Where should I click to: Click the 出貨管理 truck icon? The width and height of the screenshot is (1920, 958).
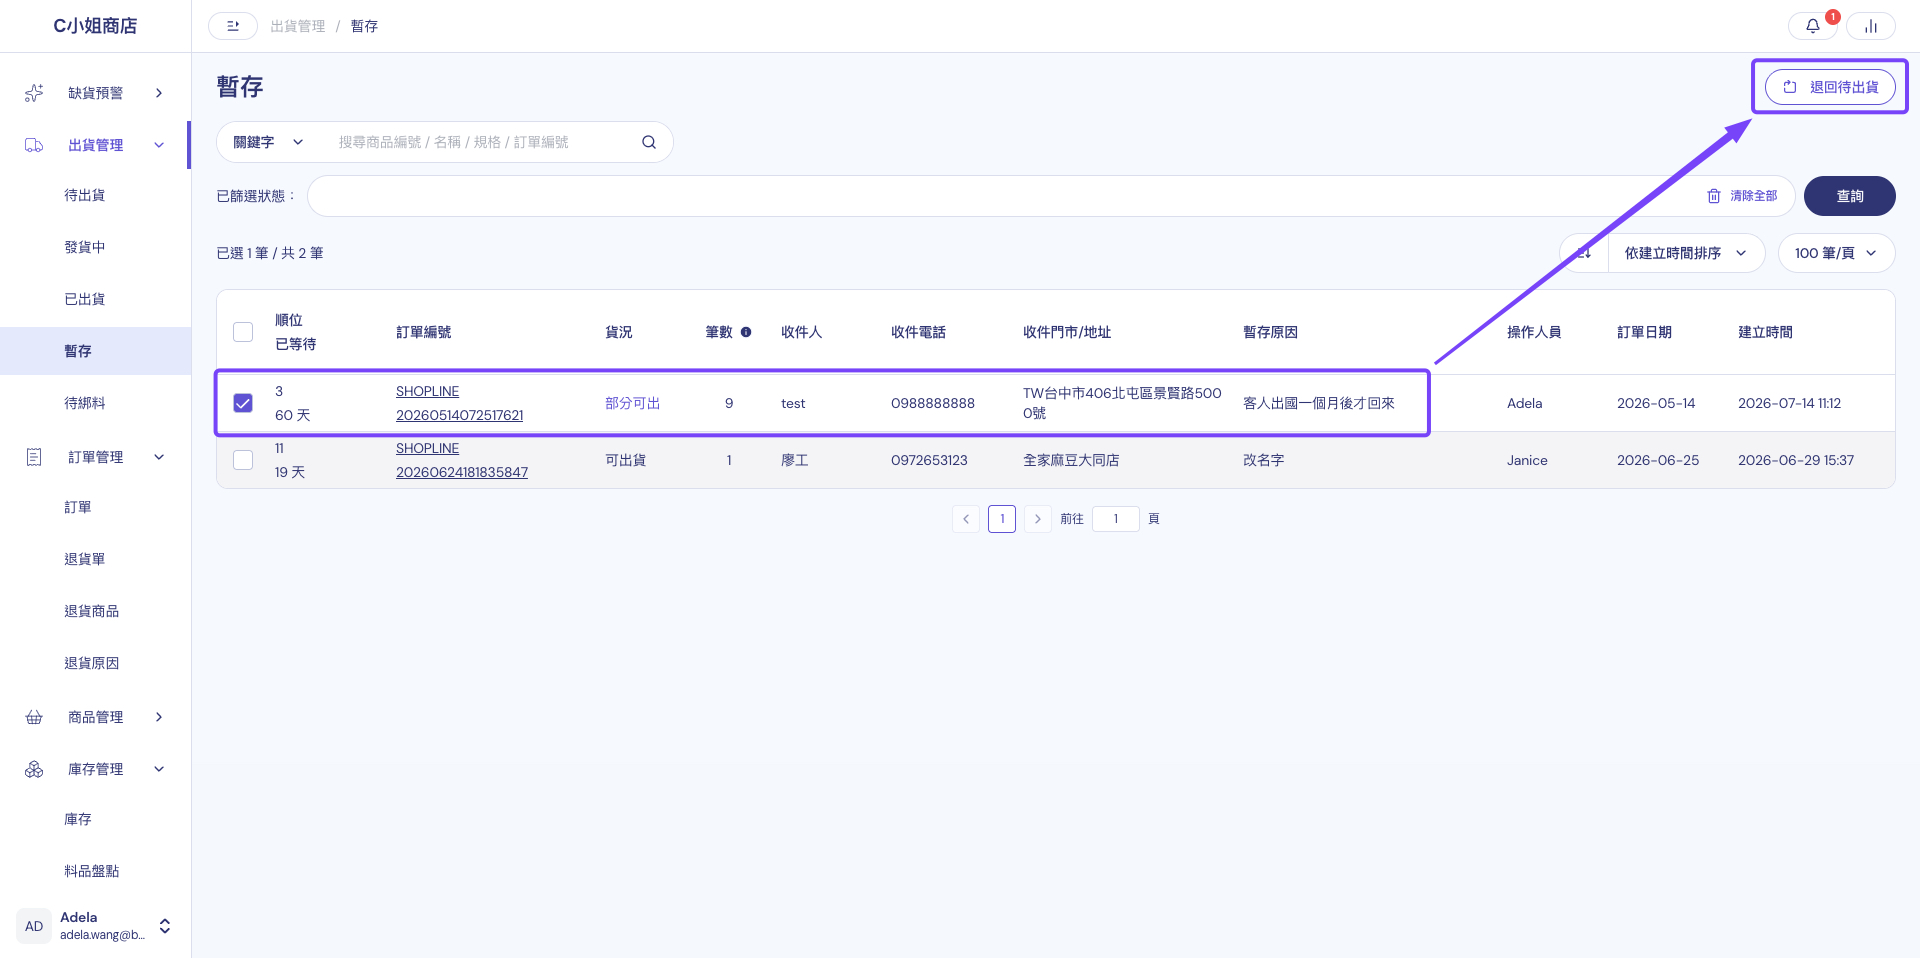[34, 145]
